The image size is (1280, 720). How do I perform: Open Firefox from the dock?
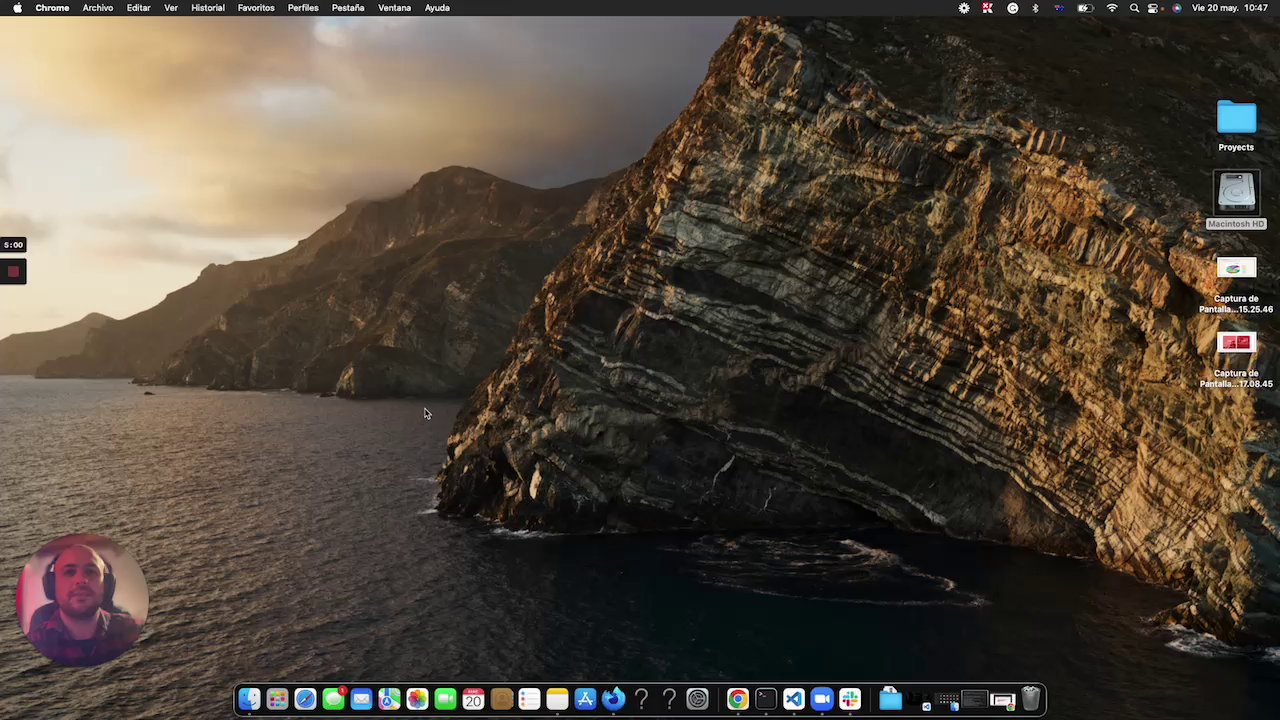pos(613,700)
